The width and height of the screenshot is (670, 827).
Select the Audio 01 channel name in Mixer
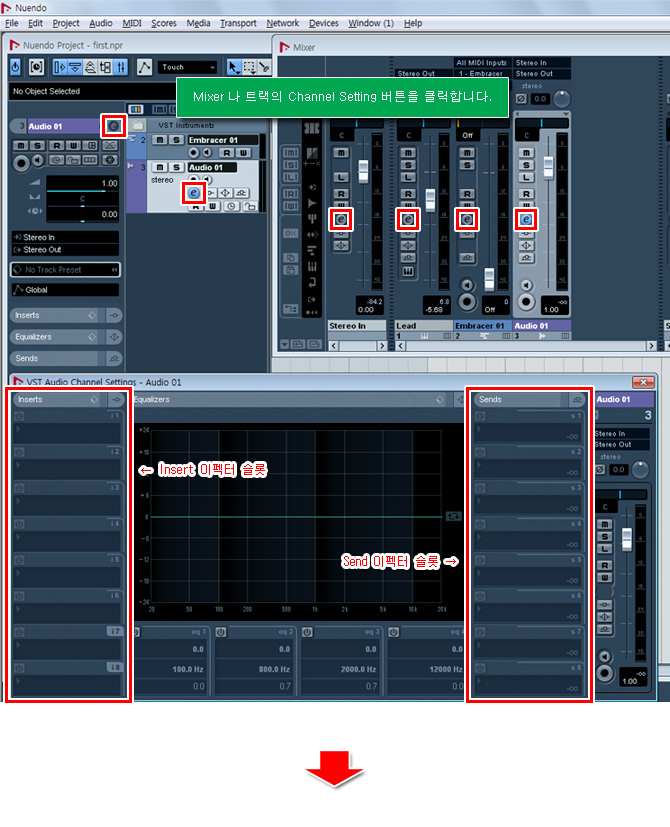[x=542, y=326]
